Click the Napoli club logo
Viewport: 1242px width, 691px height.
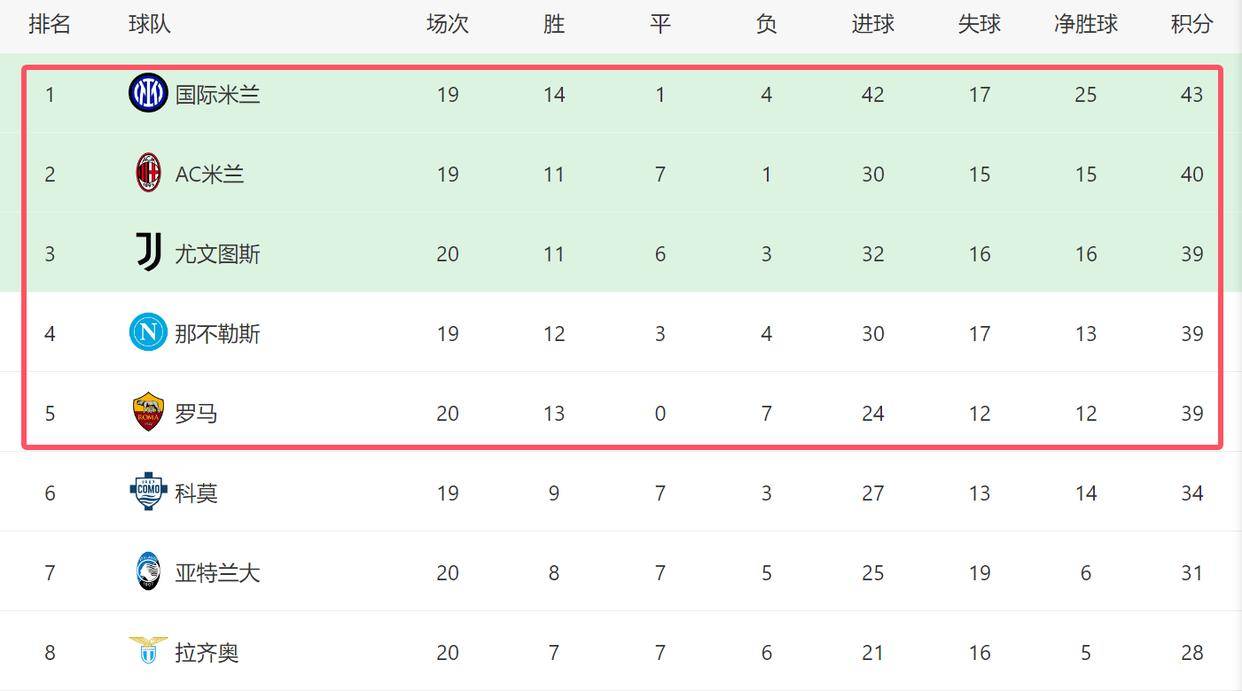point(148,332)
